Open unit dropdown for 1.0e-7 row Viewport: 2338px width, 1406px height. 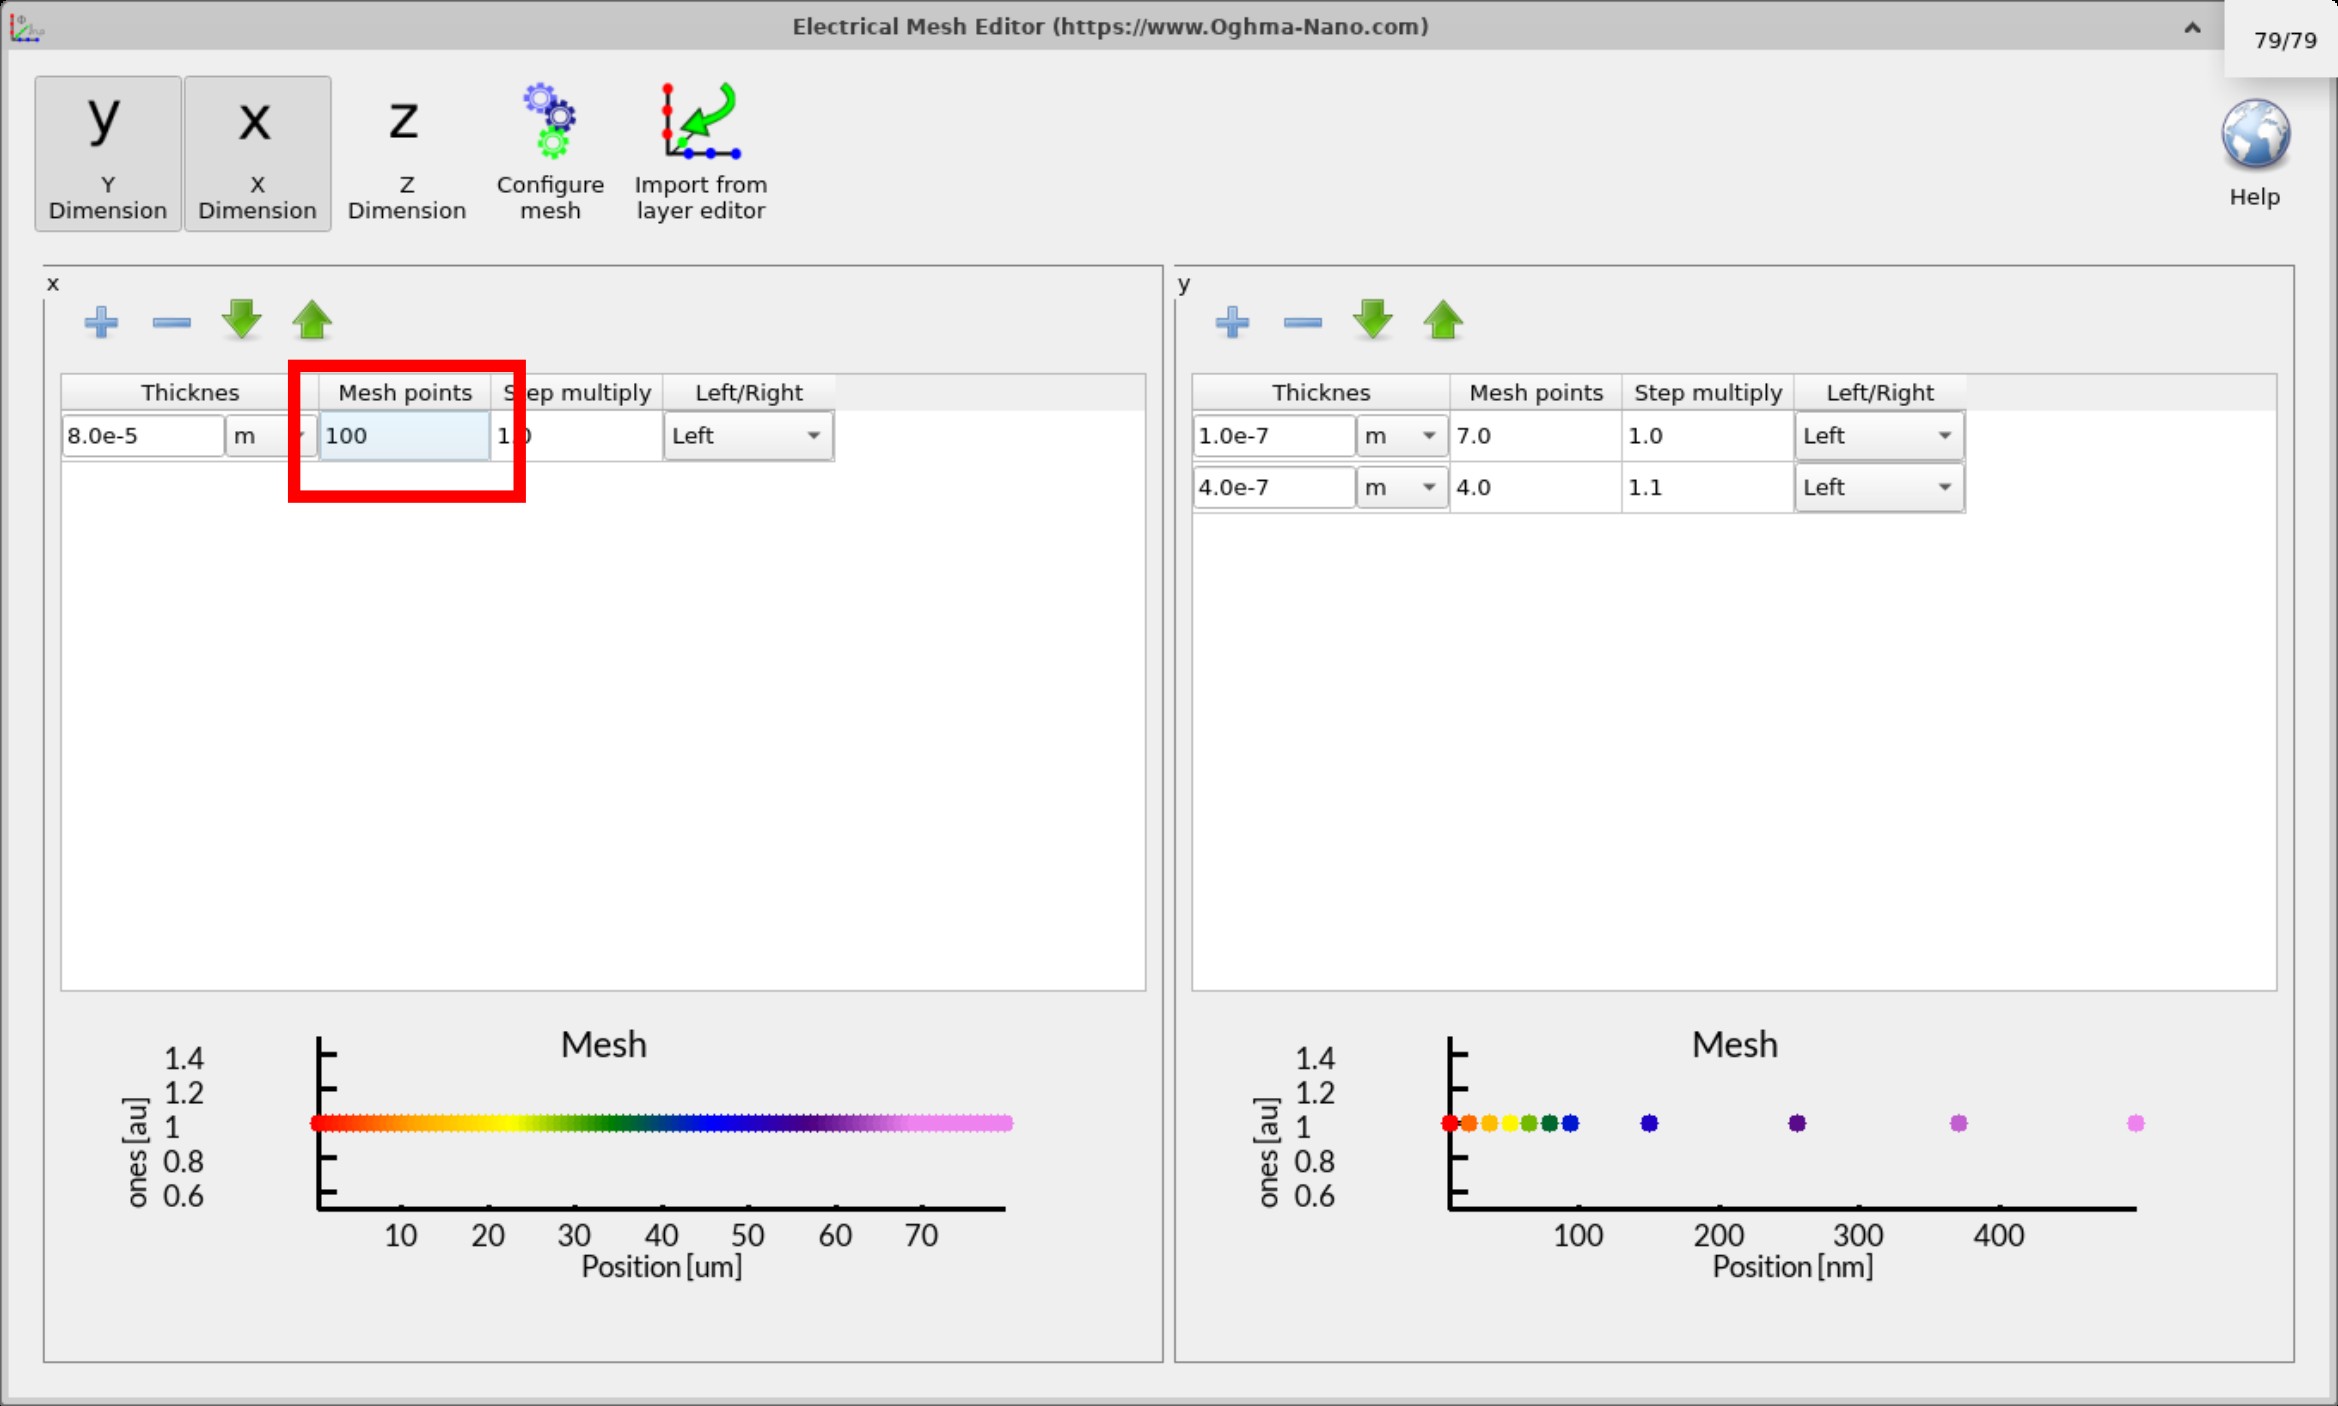(x=1401, y=436)
